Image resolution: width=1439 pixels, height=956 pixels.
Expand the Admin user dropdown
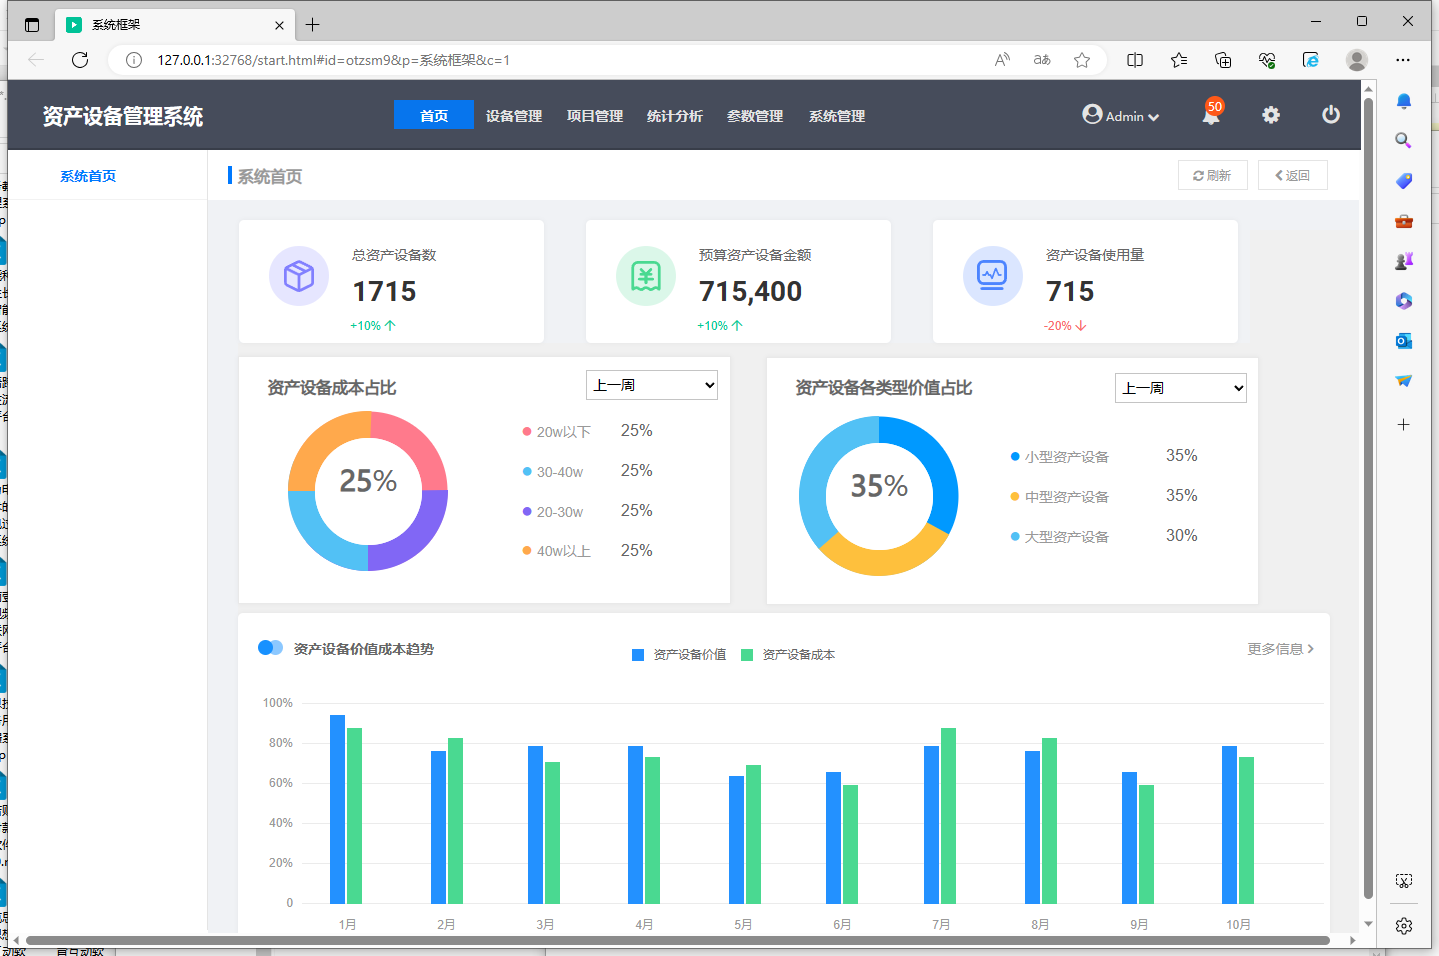click(x=1154, y=117)
